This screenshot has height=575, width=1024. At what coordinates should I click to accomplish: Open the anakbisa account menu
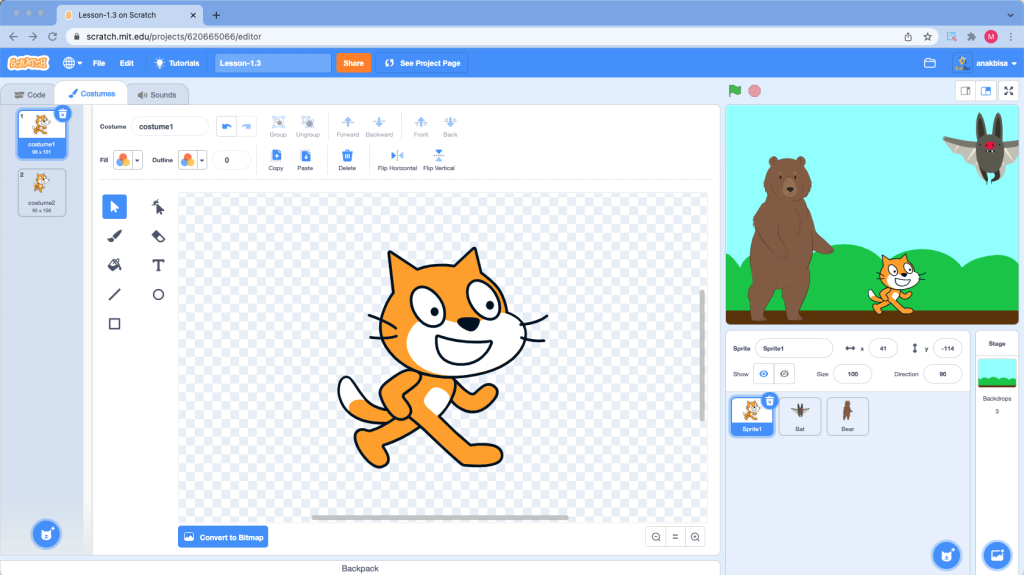tap(985, 63)
